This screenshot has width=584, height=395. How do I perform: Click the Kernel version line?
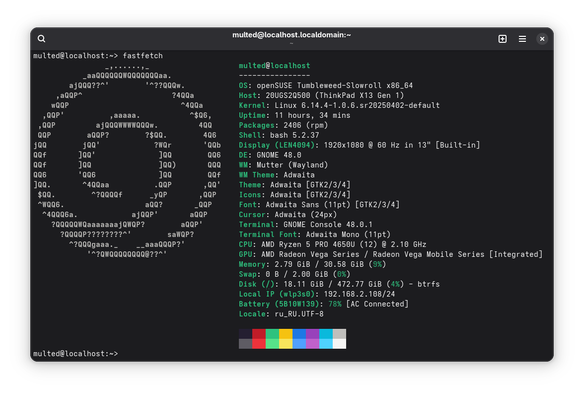[x=339, y=105]
